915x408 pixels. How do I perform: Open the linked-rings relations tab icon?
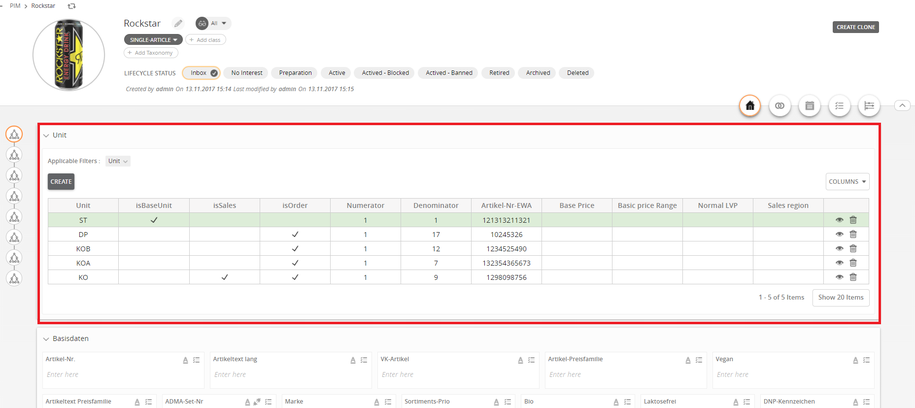(780, 106)
